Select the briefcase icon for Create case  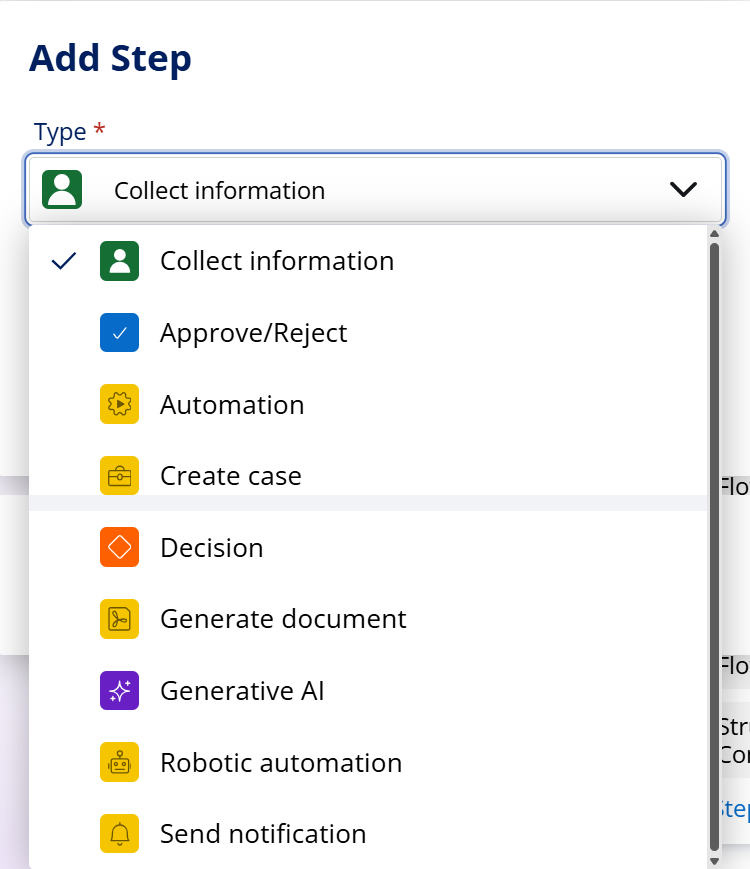tap(119, 476)
